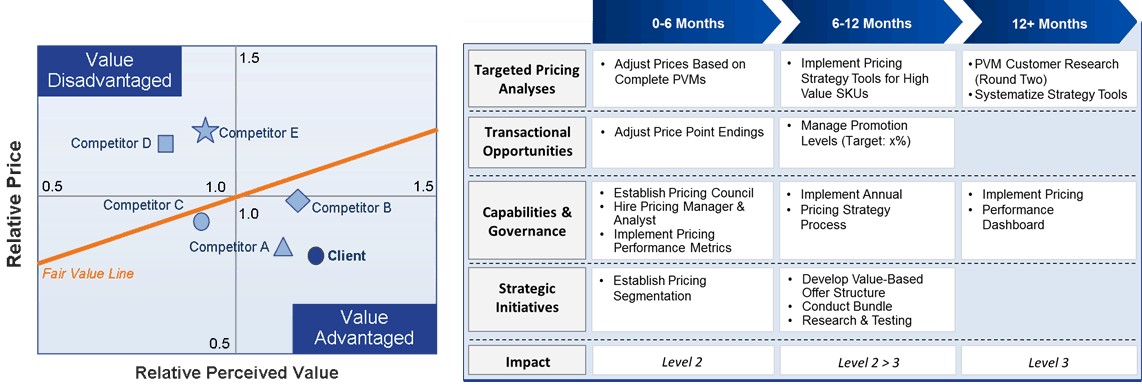Screen dimensions: 1142x389
Task: Click the Strategic Initiatives row label
Action: click(527, 299)
